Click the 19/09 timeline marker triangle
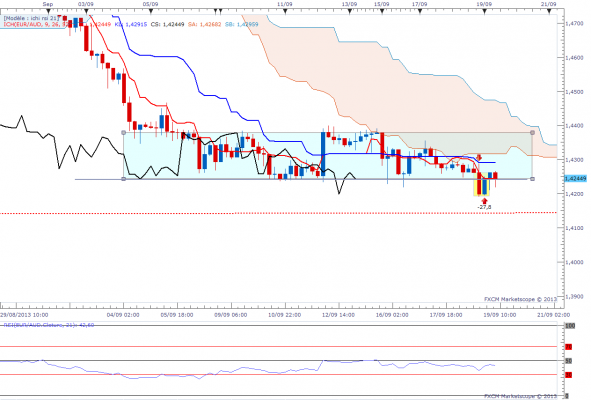The width and height of the screenshot is (591, 400). point(484,12)
